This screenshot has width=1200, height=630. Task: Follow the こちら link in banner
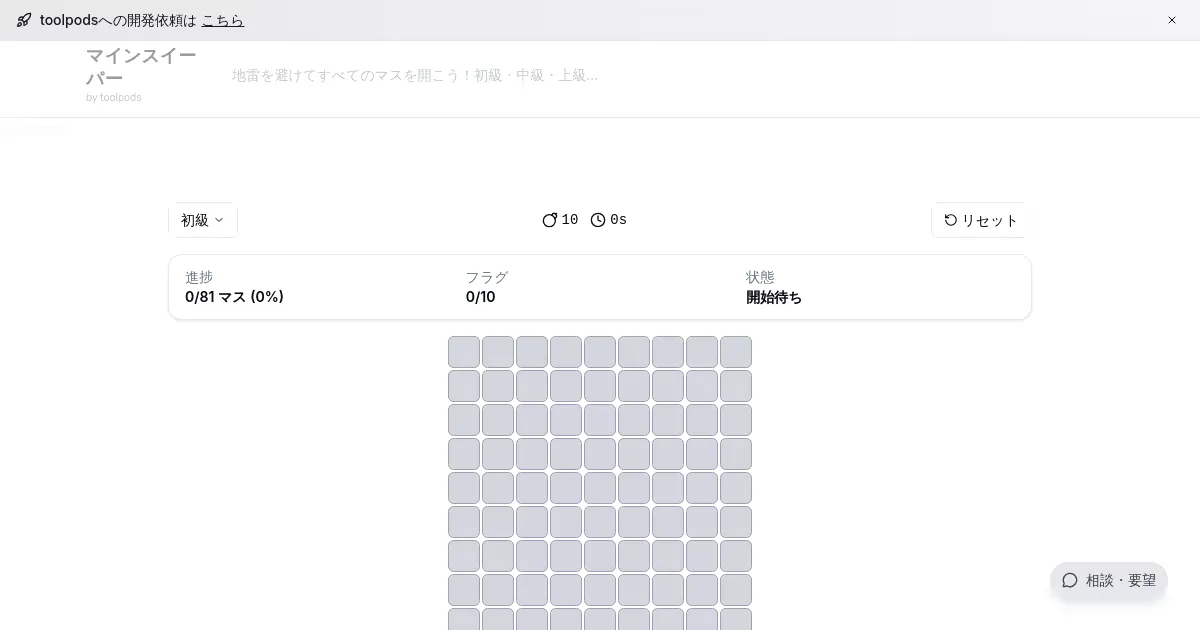point(223,20)
